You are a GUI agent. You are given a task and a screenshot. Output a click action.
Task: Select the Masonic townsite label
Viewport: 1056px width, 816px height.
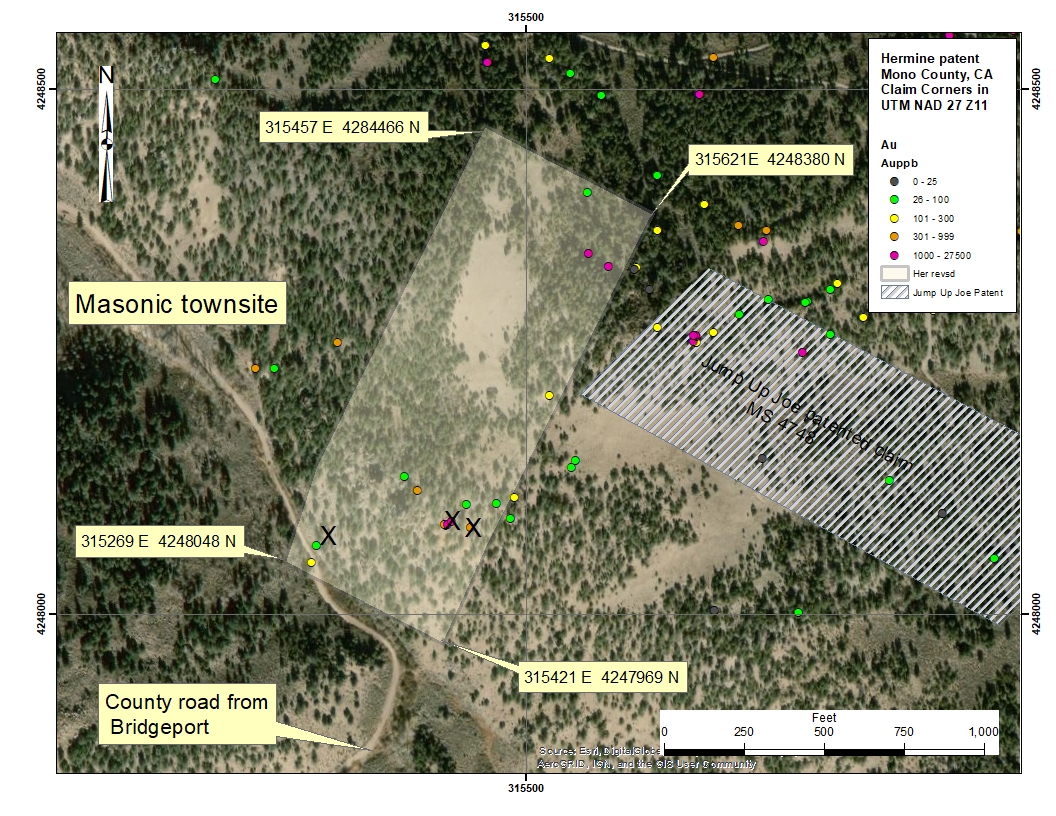[x=176, y=304]
